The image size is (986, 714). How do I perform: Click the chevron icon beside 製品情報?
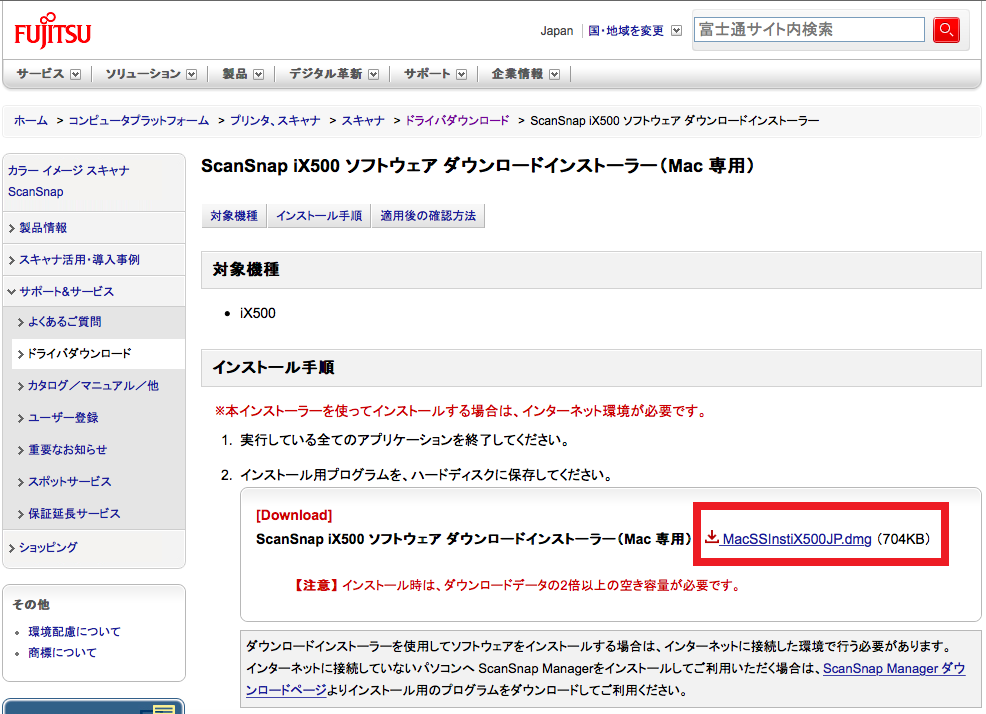tap(12, 228)
